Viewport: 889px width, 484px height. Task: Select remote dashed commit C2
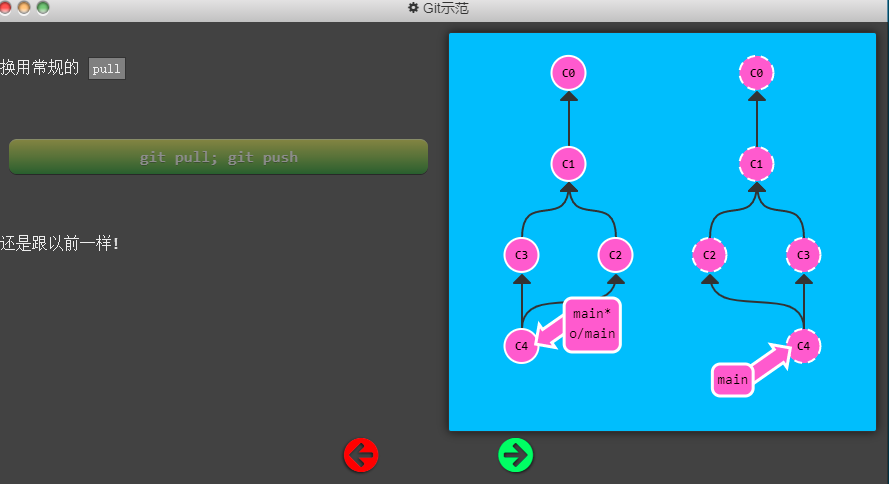coord(709,255)
